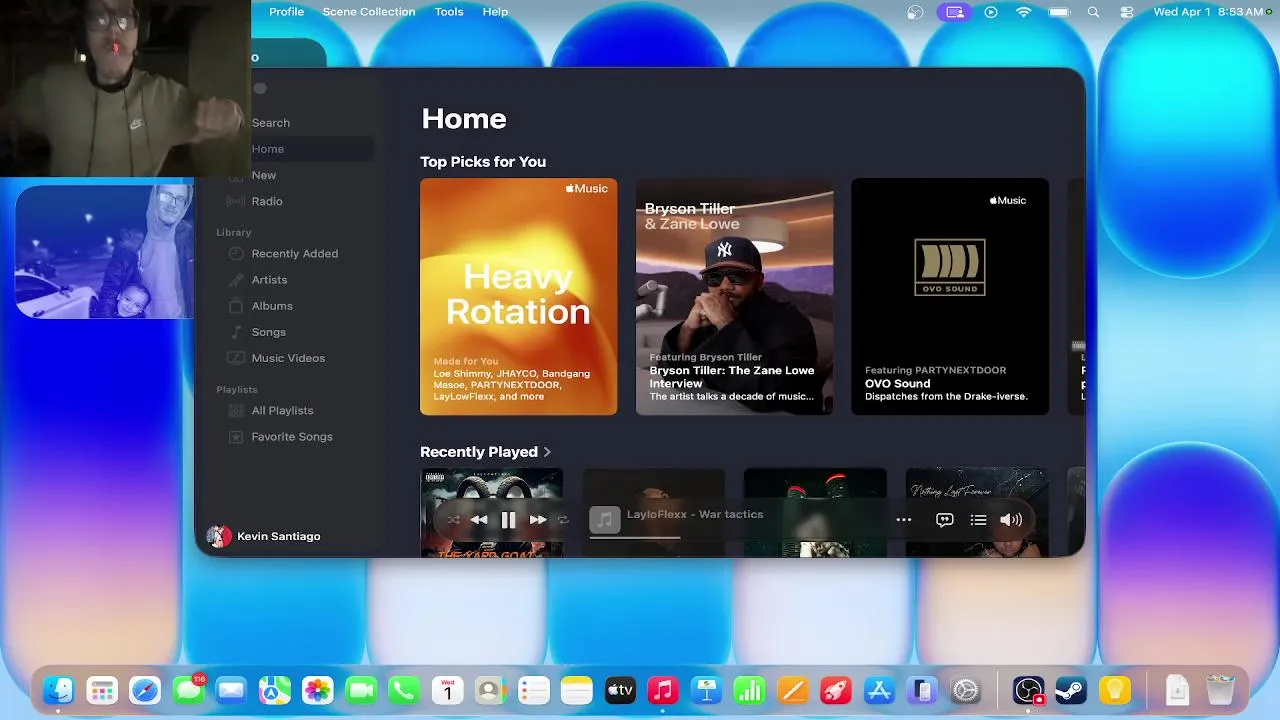
Task: Open Recently Added in Library
Action: (x=295, y=254)
